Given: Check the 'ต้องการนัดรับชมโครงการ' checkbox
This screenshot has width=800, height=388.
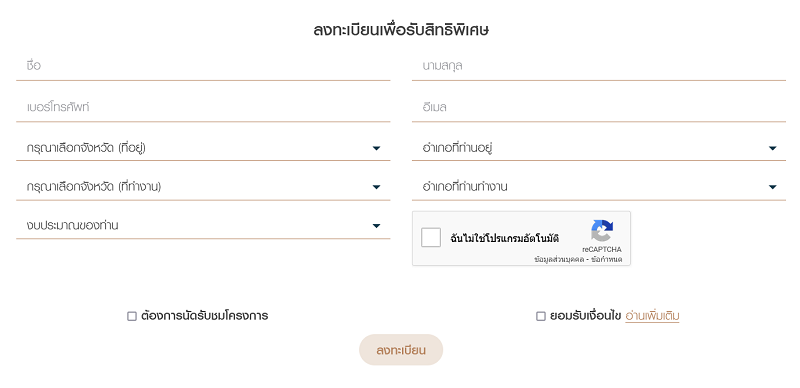Looking at the screenshot, I should [132, 316].
